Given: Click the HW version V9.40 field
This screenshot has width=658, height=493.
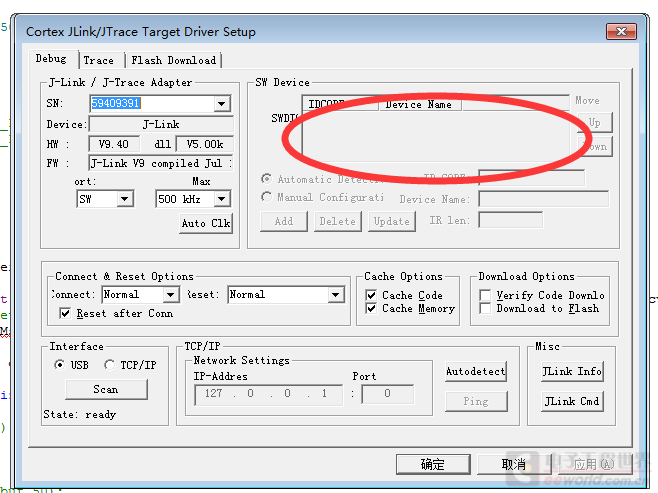Looking at the screenshot, I should [114, 144].
